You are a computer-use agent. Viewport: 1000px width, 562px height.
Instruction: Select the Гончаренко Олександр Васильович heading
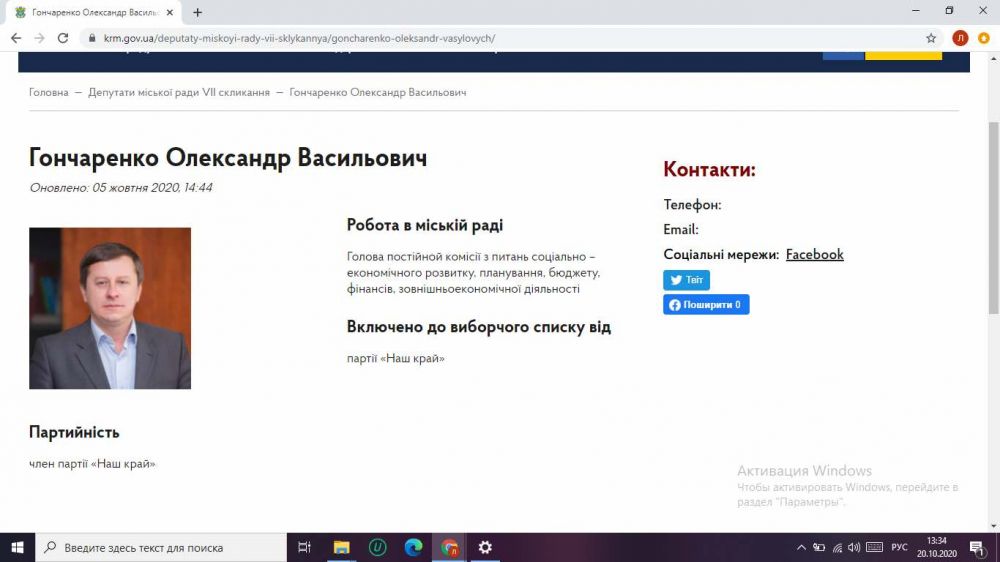coord(228,158)
